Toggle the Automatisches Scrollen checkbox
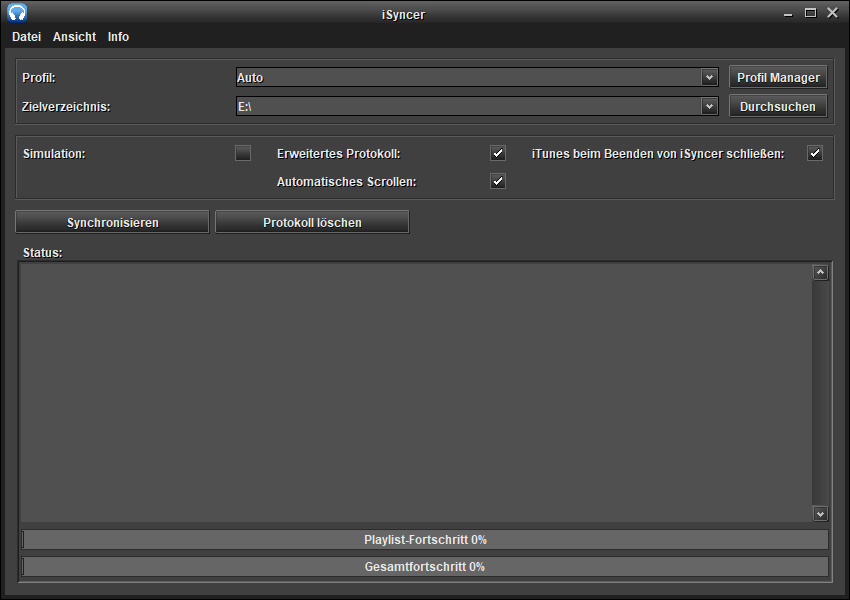 point(498,181)
